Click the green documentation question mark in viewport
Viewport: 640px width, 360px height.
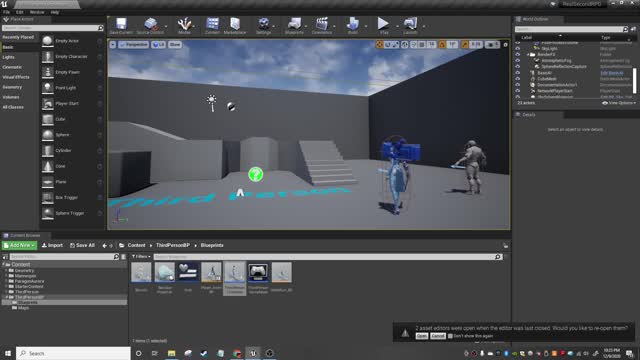point(256,174)
